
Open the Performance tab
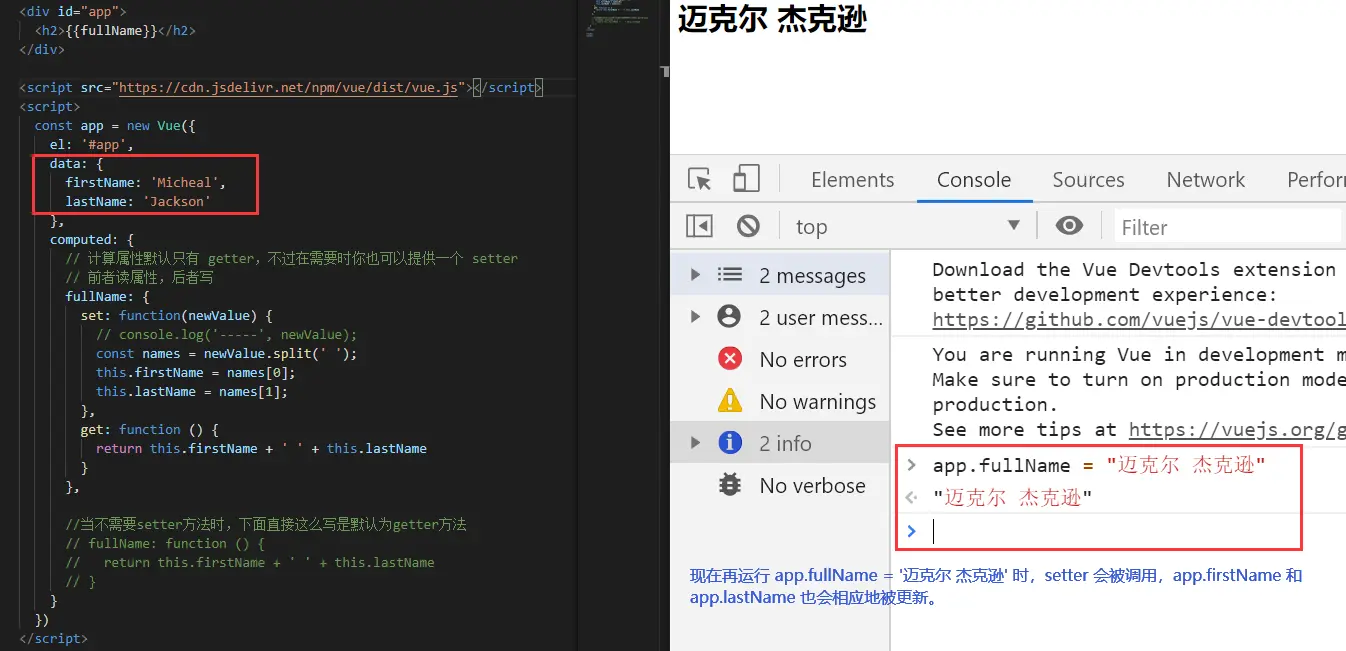click(x=1316, y=180)
